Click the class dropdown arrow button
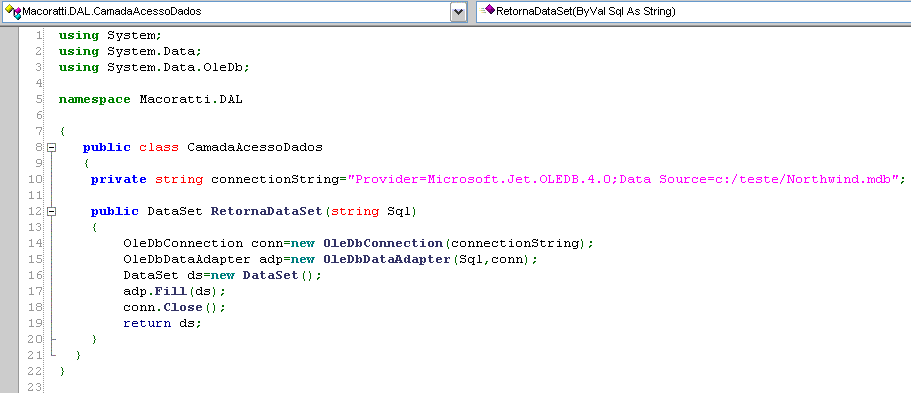Viewport: 911px width, 393px height. tap(458, 12)
